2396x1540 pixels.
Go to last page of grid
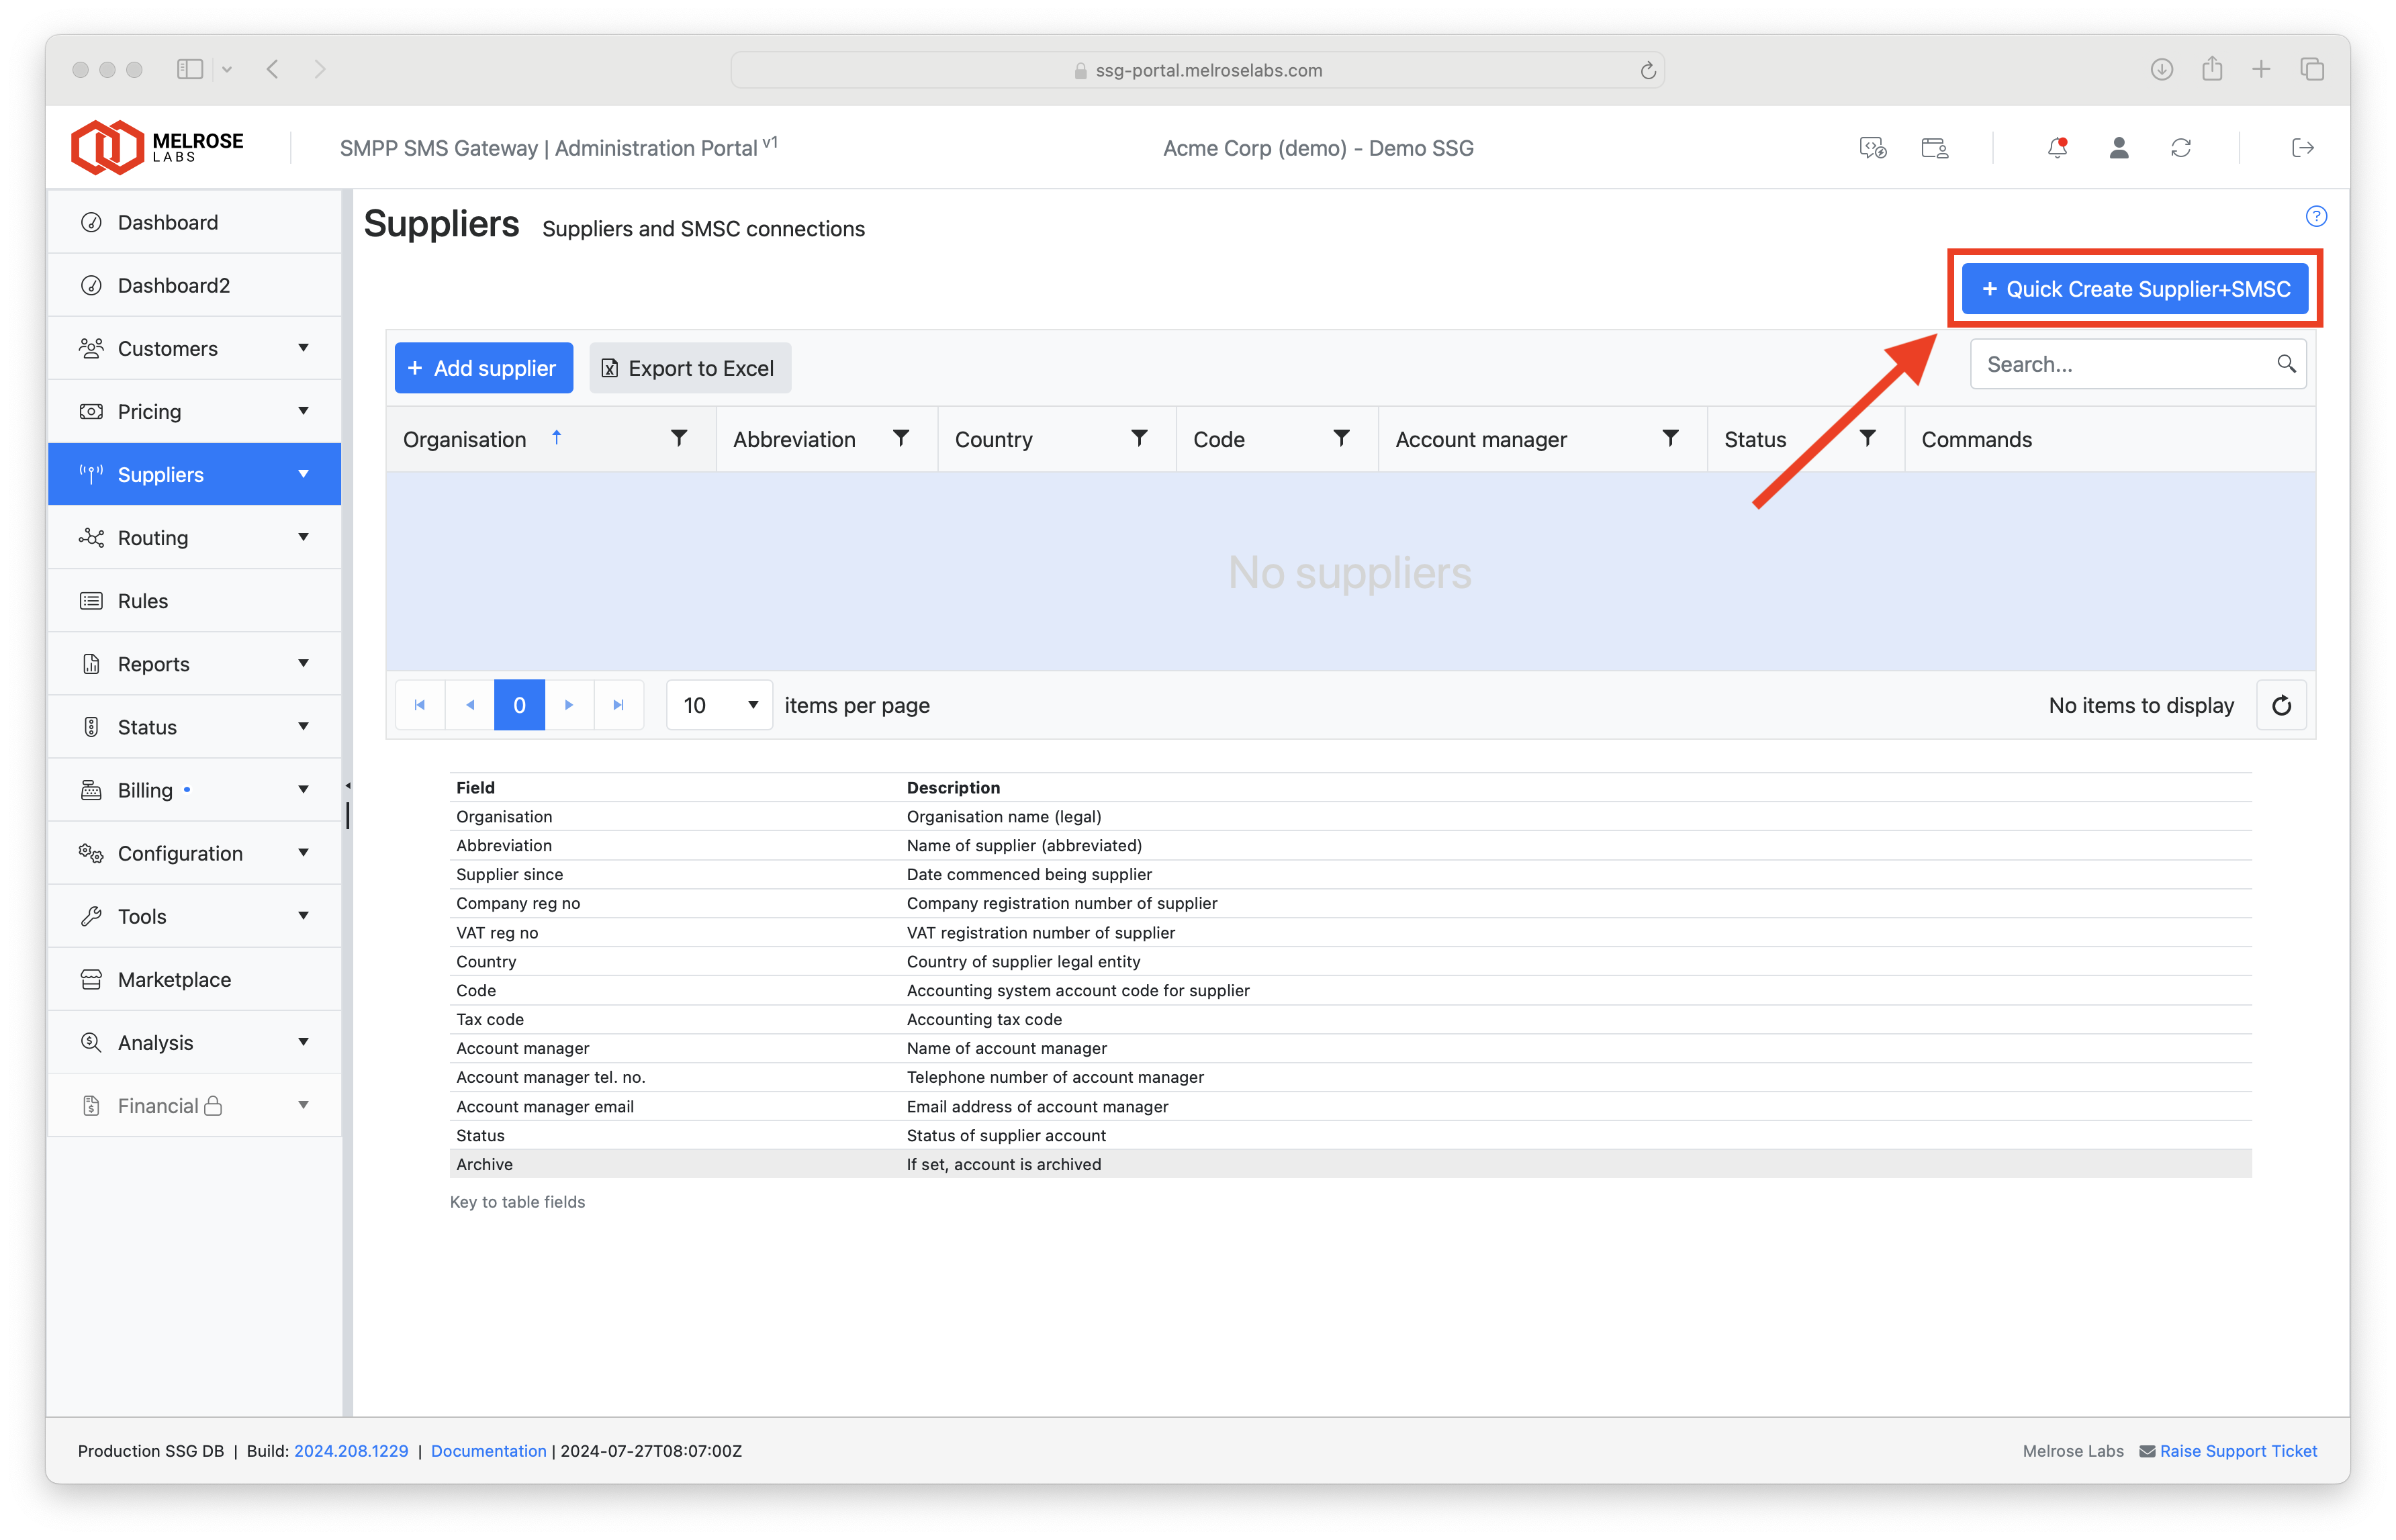tap(619, 705)
